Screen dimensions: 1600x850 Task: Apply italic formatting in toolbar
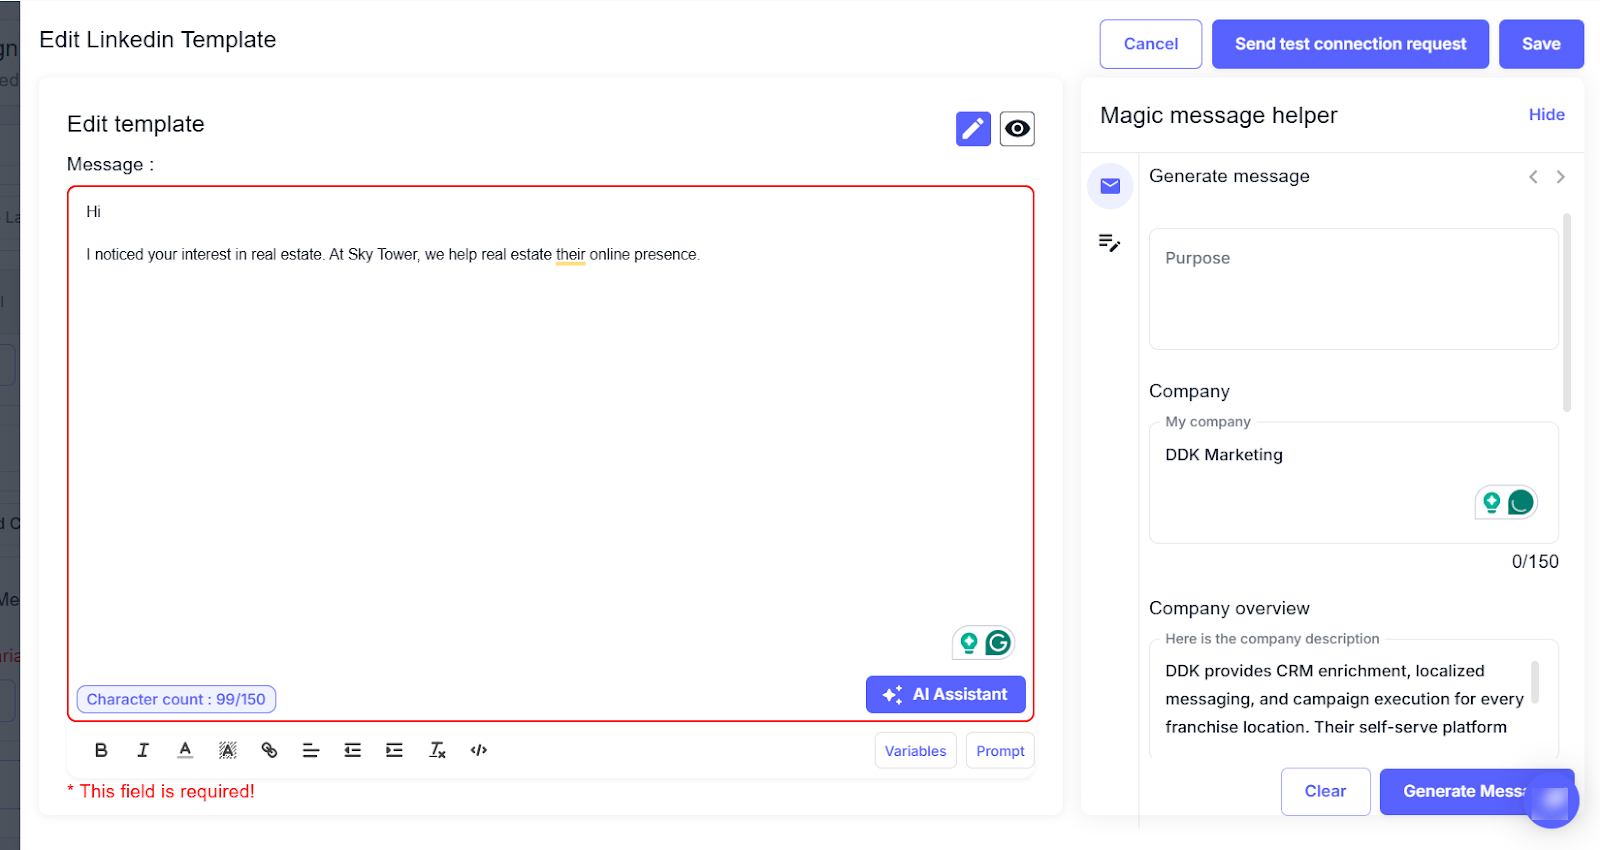143,750
